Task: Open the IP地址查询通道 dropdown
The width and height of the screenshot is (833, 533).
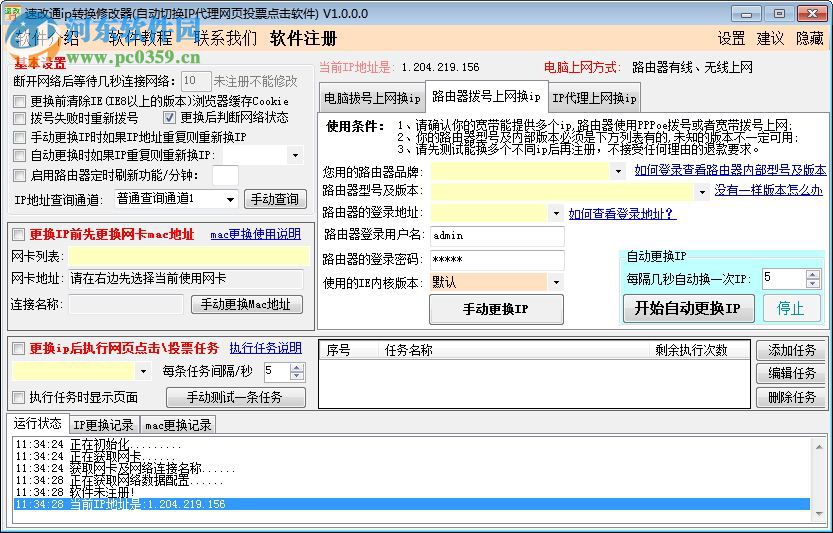Action: (x=230, y=199)
